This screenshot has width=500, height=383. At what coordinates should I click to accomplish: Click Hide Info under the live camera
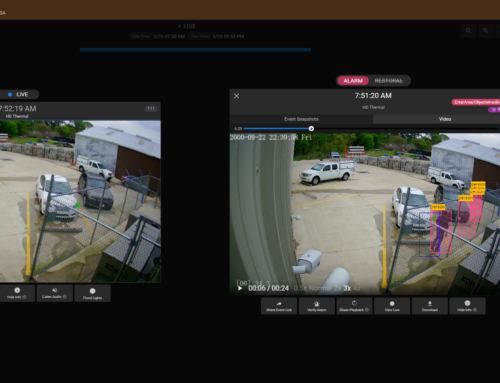[x=17, y=293]
